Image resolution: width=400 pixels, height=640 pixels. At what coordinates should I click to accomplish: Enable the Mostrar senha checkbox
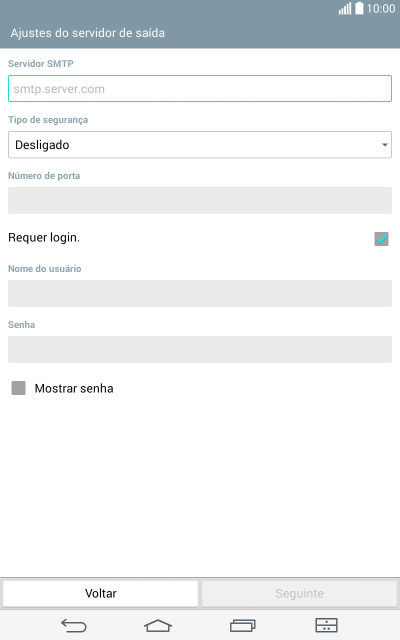[x=18, y=388]
